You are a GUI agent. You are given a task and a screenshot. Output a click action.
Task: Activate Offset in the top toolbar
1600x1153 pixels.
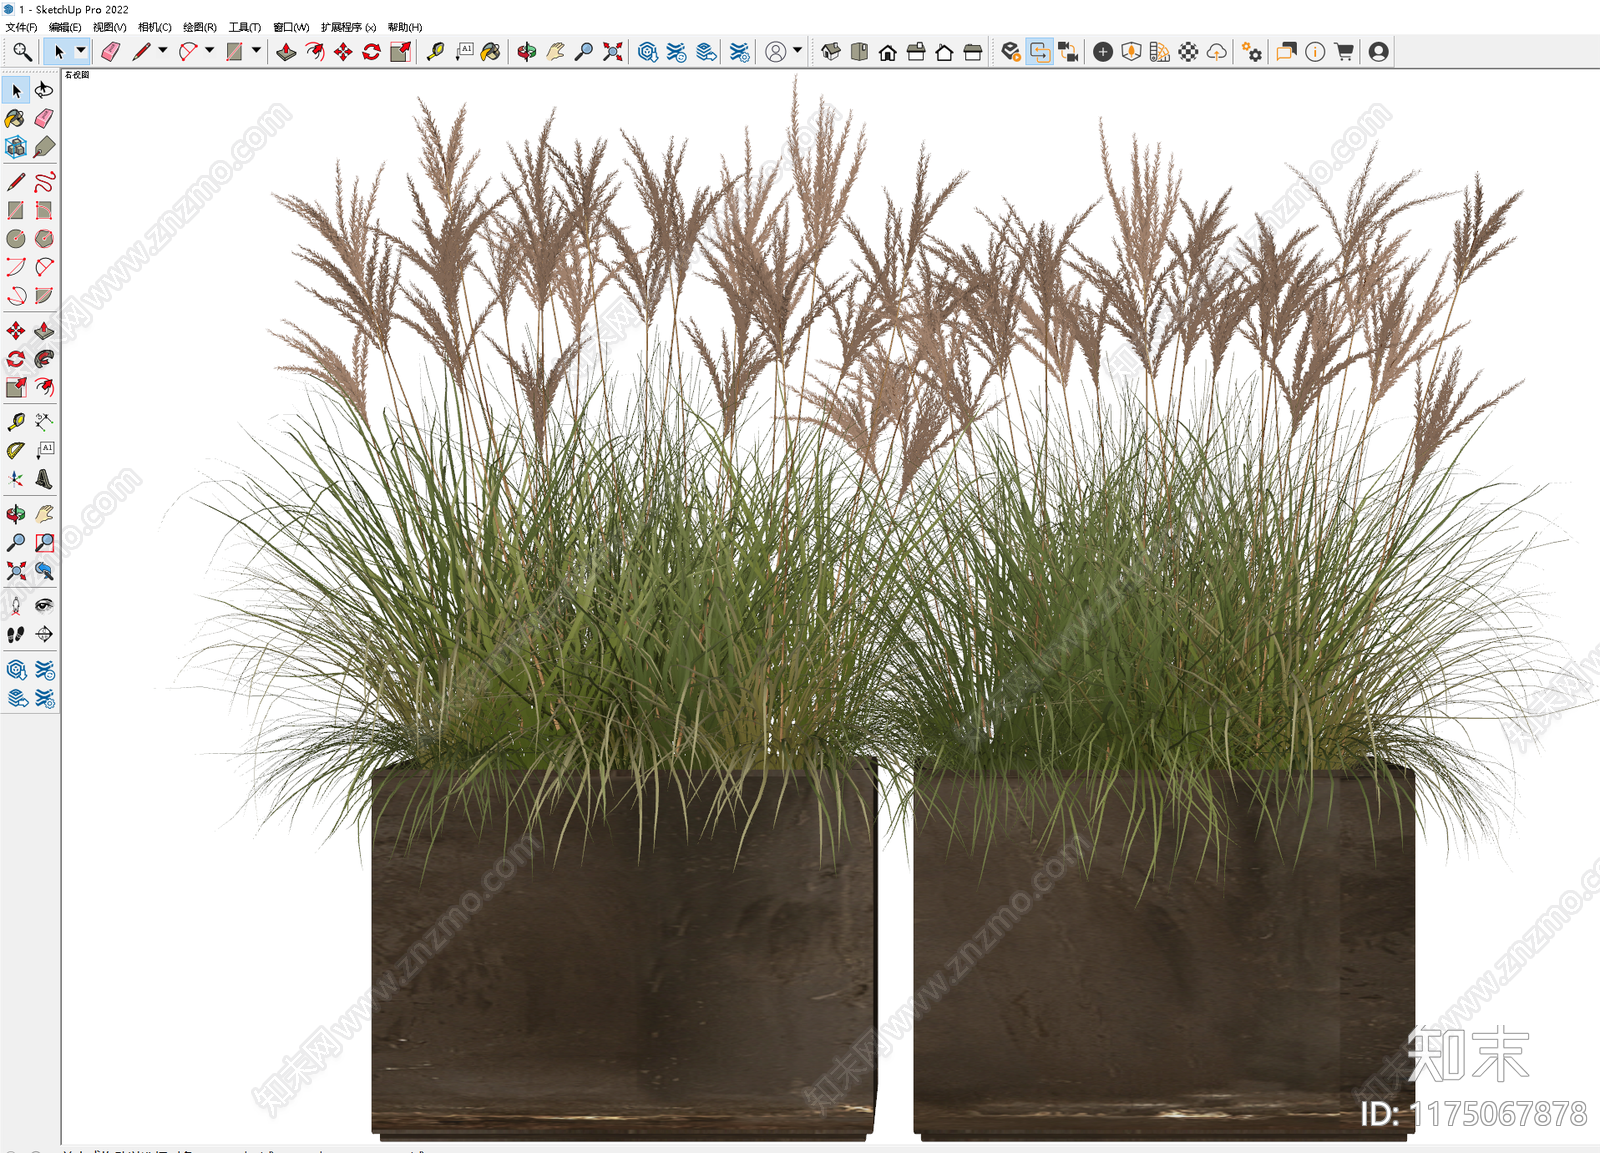[x=315, y=52]
